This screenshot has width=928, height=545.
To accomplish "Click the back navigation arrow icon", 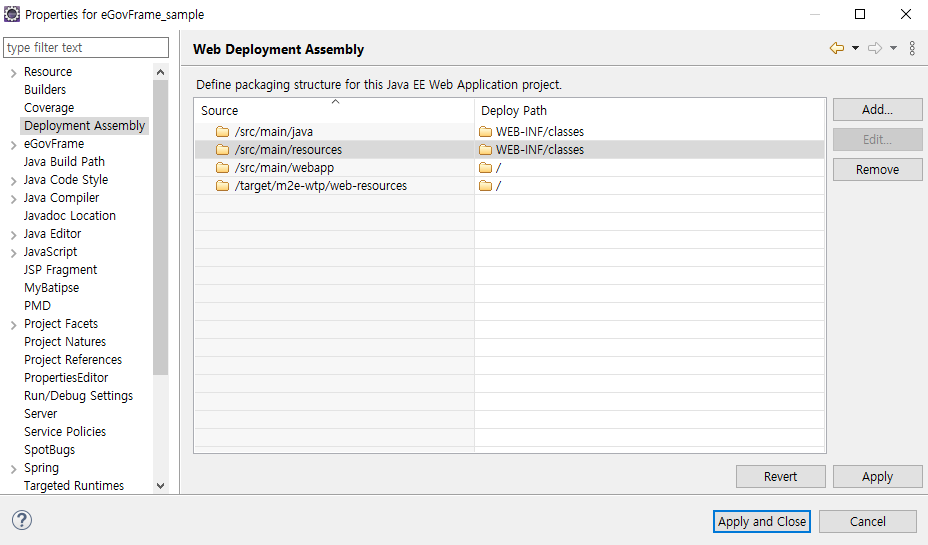I will [x=837, y=48].
